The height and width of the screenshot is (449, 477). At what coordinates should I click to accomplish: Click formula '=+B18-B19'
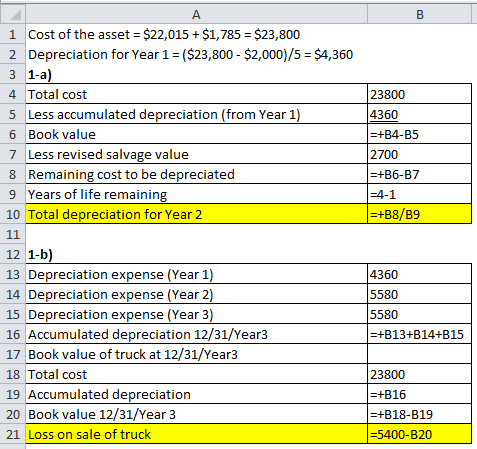[x=420, y=414]
